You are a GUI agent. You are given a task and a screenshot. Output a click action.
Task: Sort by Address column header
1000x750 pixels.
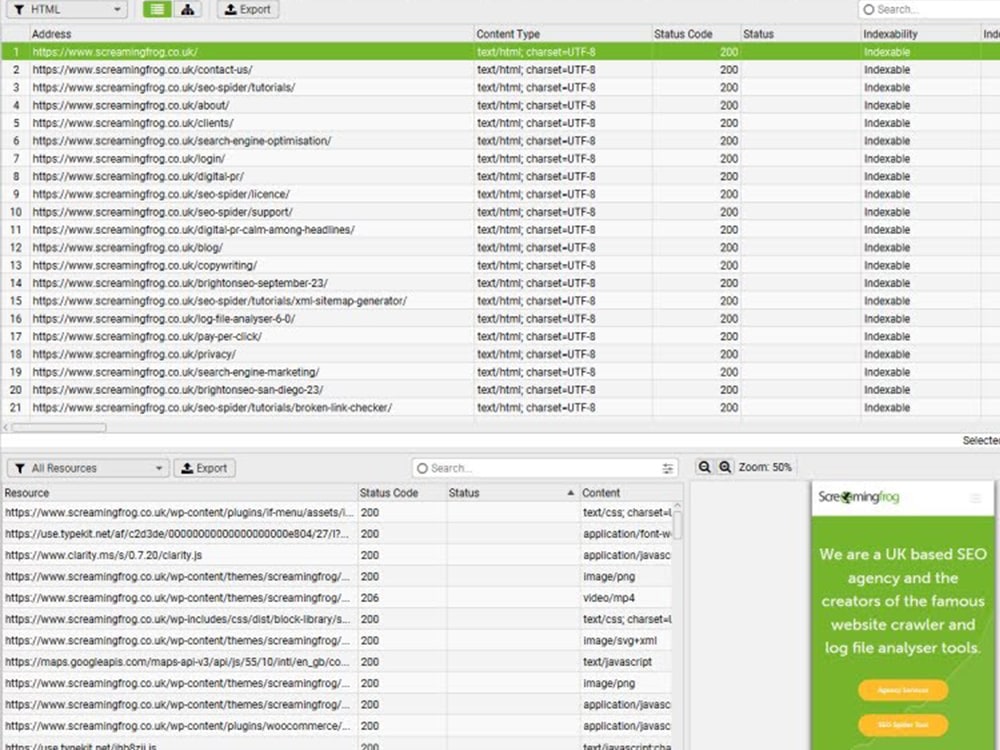251,34
